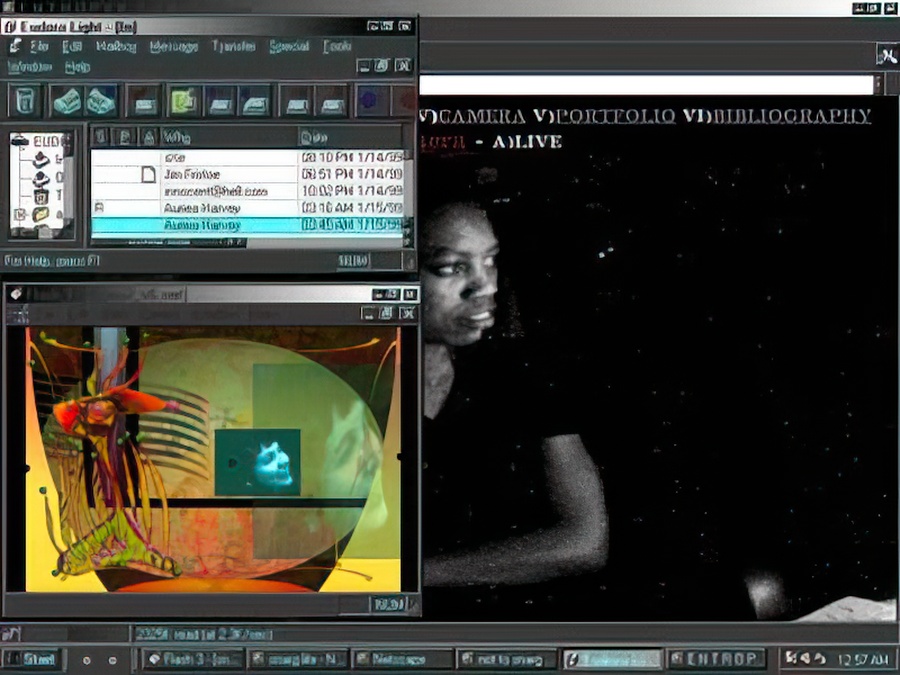Open the Special menu in Eudora Light

(x=289, y=46)
